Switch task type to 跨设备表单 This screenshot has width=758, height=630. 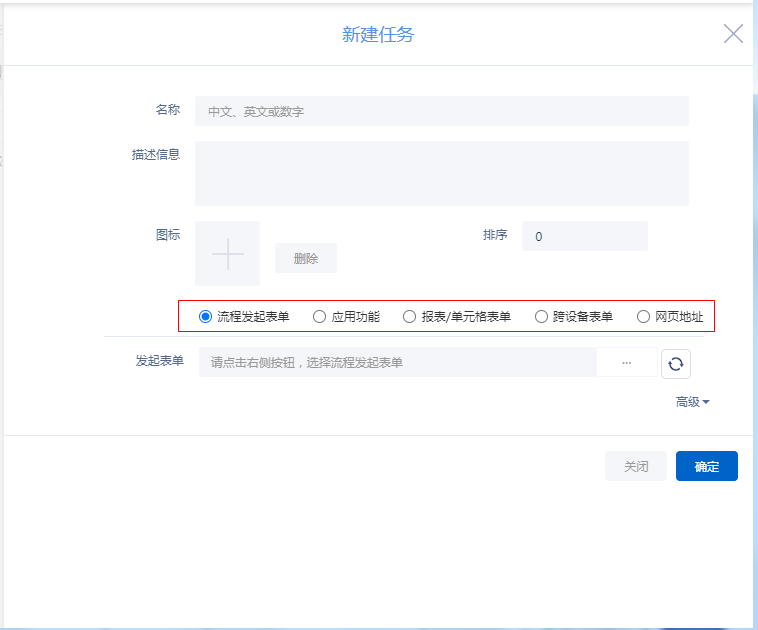(x=542, y=317)
